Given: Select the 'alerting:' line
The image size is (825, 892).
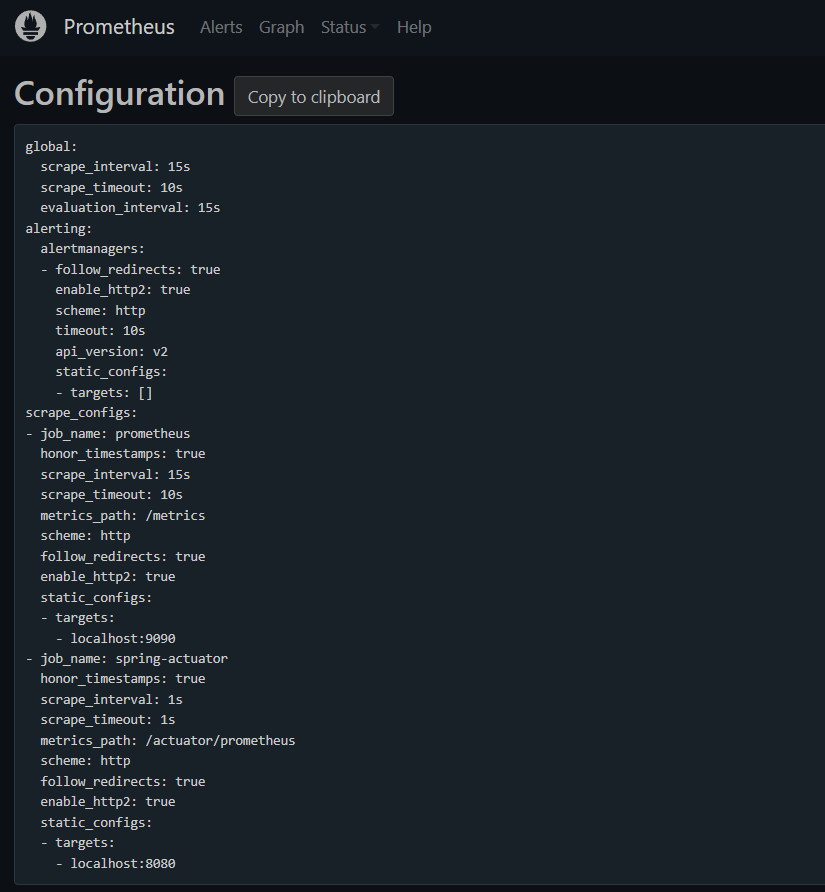Looking at the screenshot, I should coord(59,229).
